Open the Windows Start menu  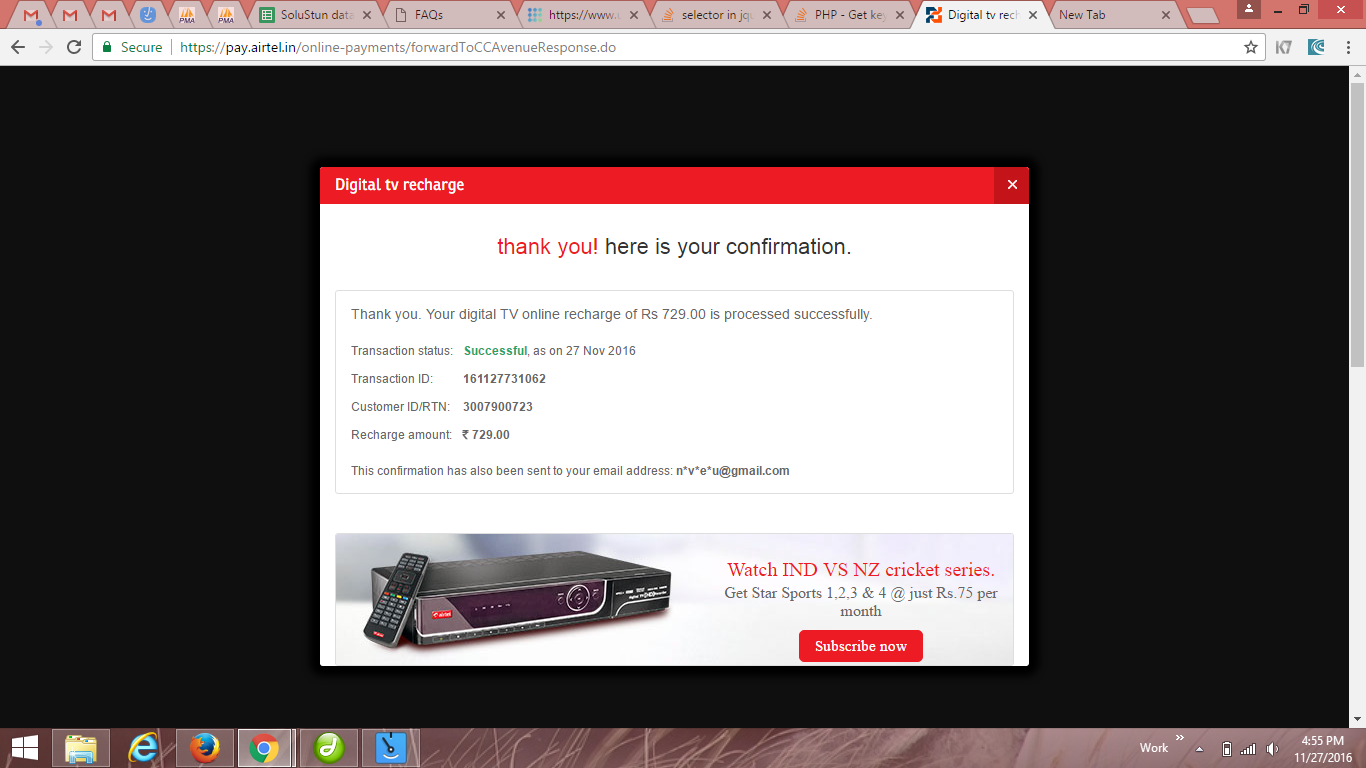coord(25,747)
